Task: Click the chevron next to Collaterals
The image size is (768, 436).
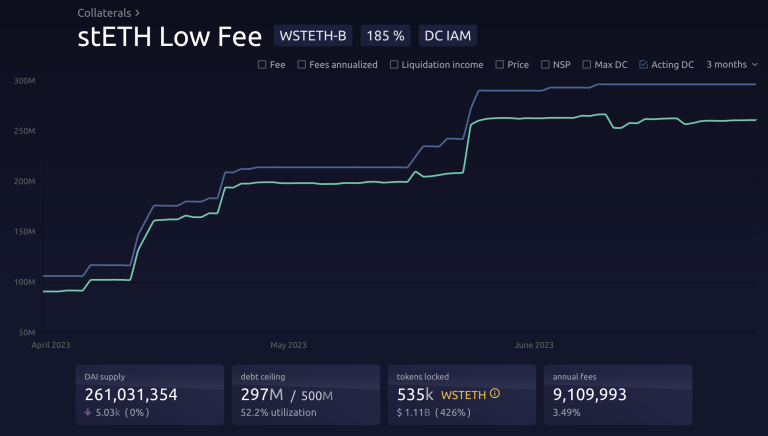Action: coord(137,13)
